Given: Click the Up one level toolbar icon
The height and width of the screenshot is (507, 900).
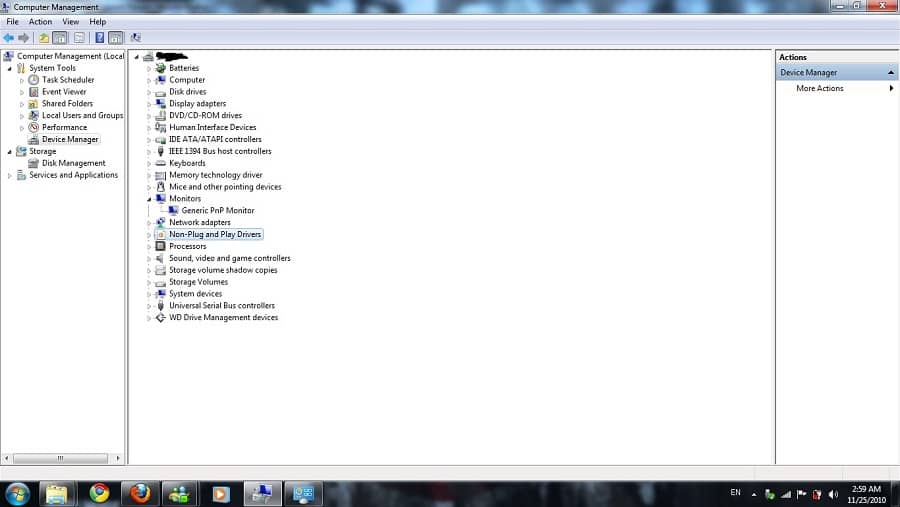Looking at the screenshot, I should tap(44, 38).
